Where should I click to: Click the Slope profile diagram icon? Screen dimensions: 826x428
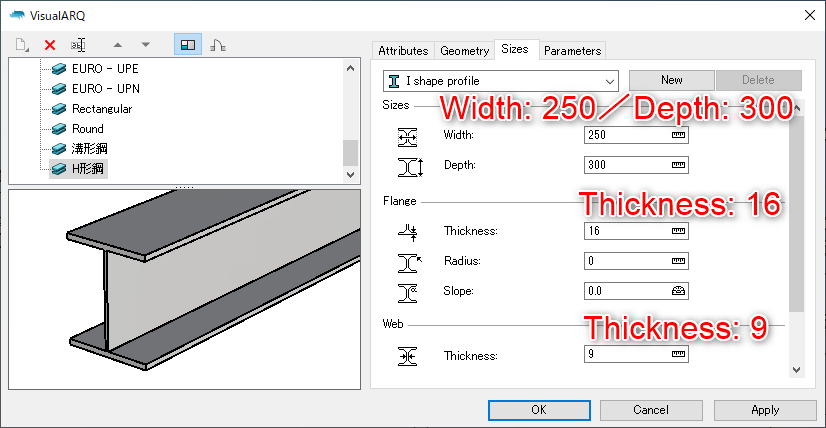click(x=408, y=293)
